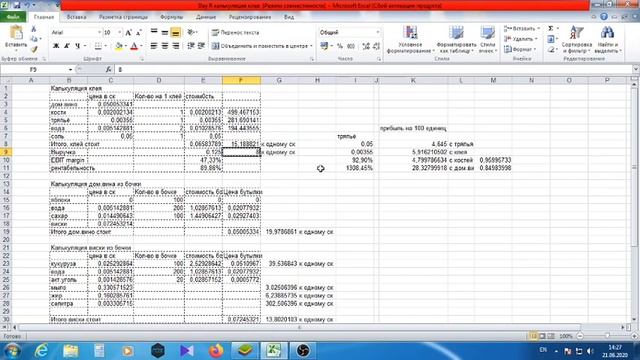Switch to the Разметка страницы tab
This screenshot has width=640, height=360.
point(123,17)
